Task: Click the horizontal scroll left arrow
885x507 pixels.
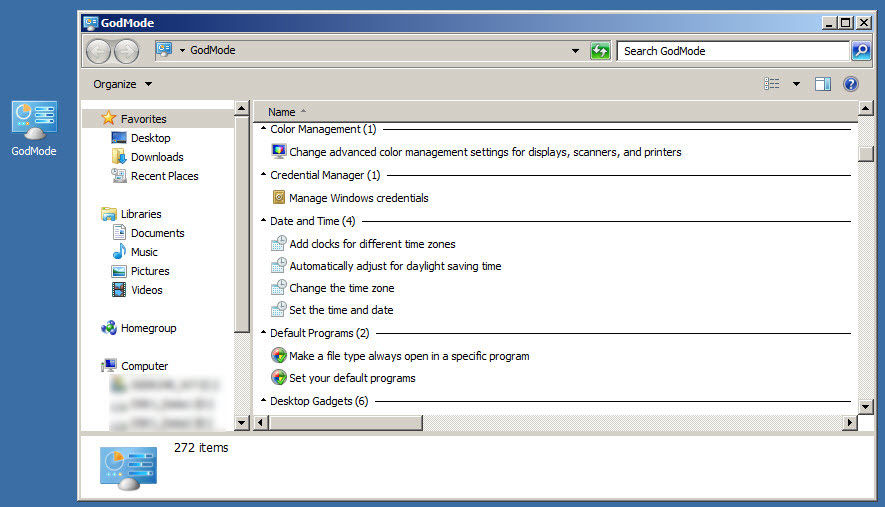Action: click(x=261, y=422)
